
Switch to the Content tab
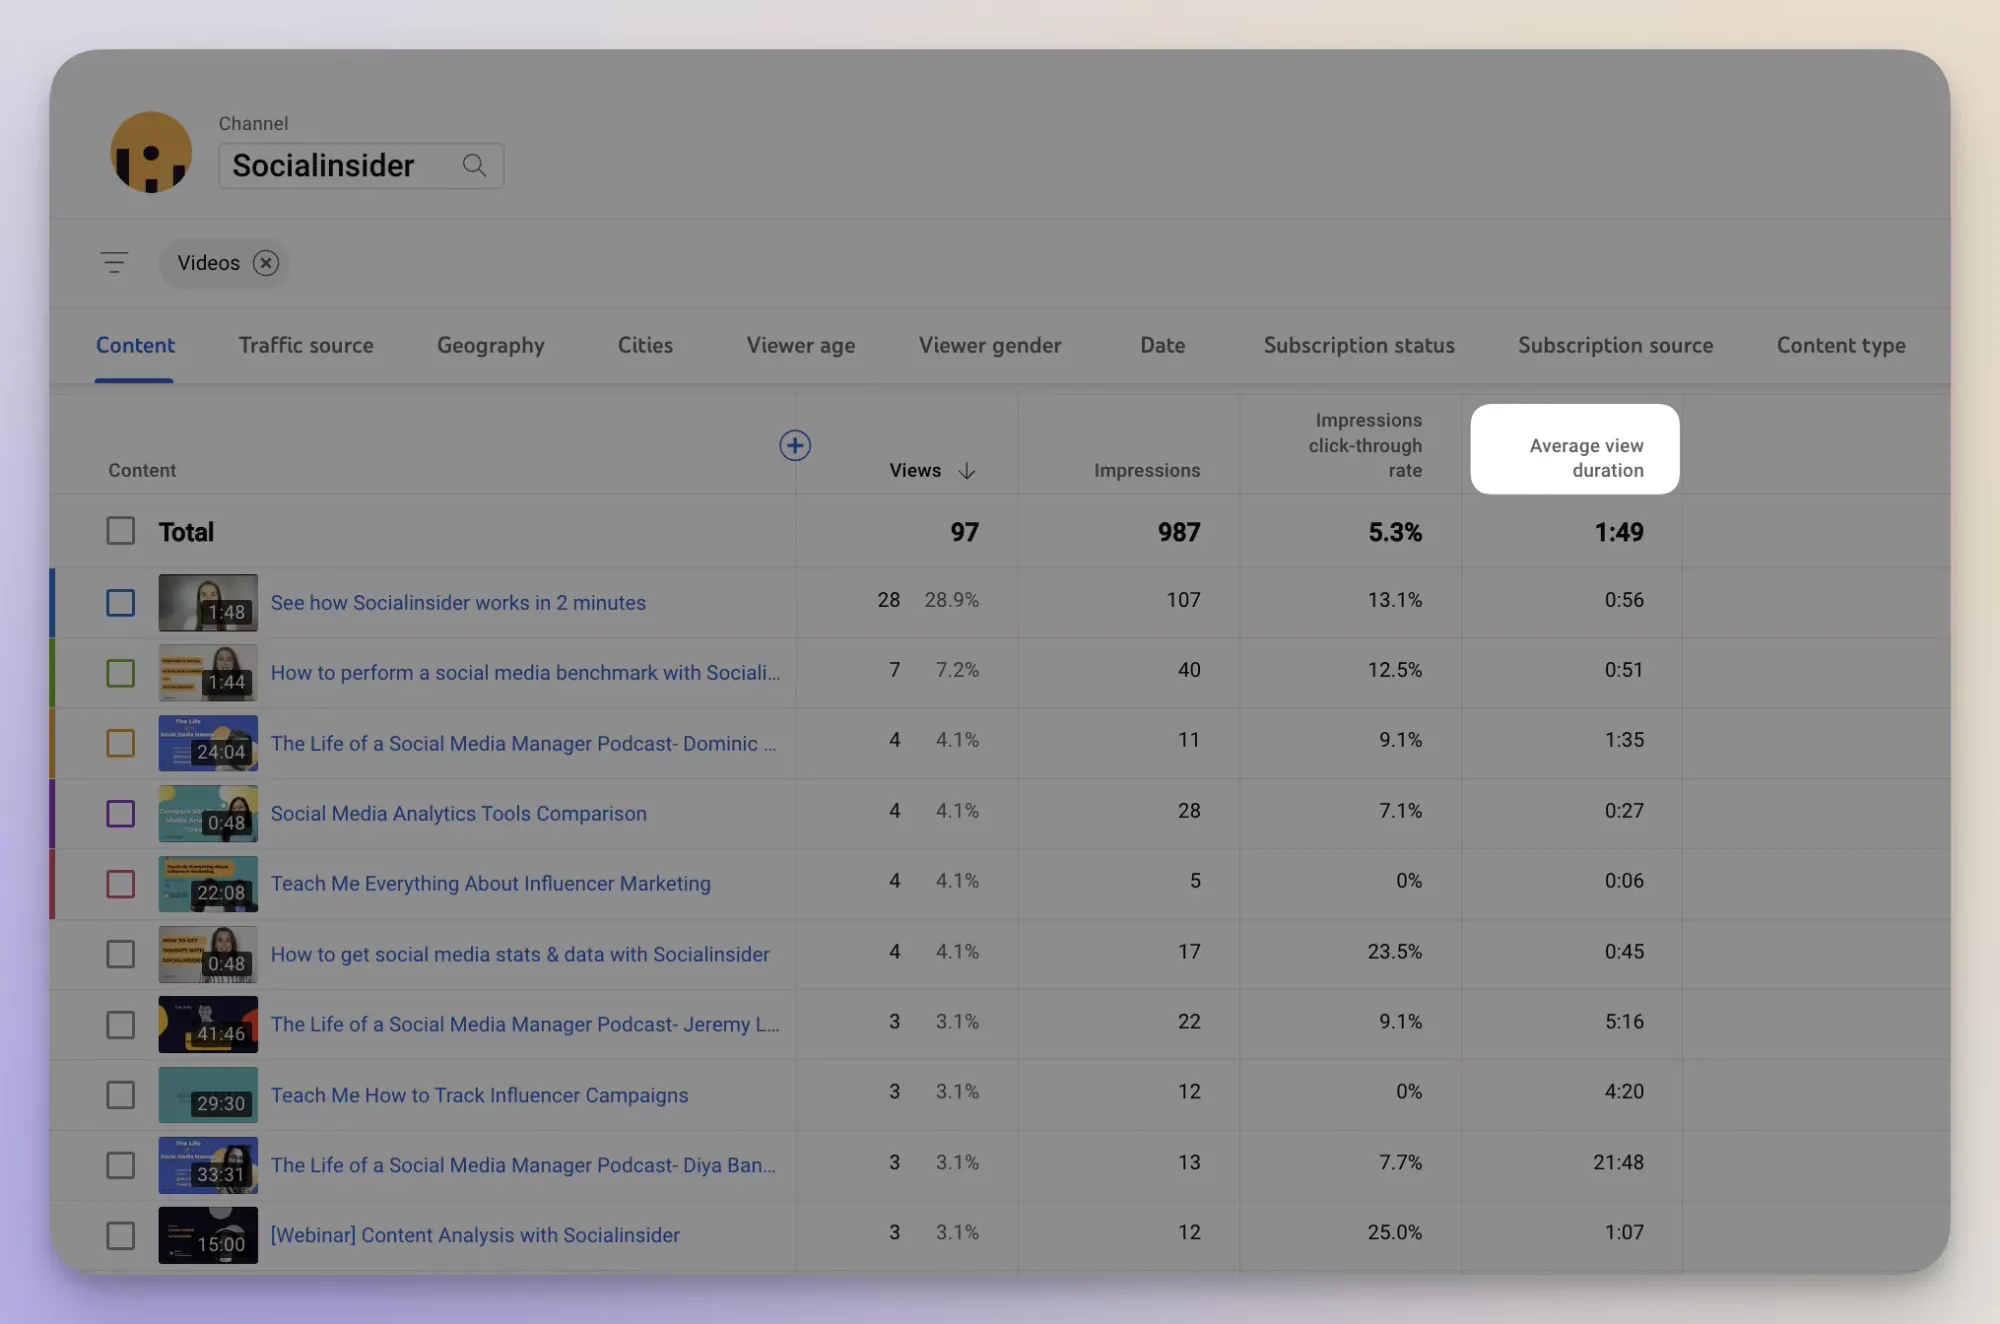pos(135,345)
